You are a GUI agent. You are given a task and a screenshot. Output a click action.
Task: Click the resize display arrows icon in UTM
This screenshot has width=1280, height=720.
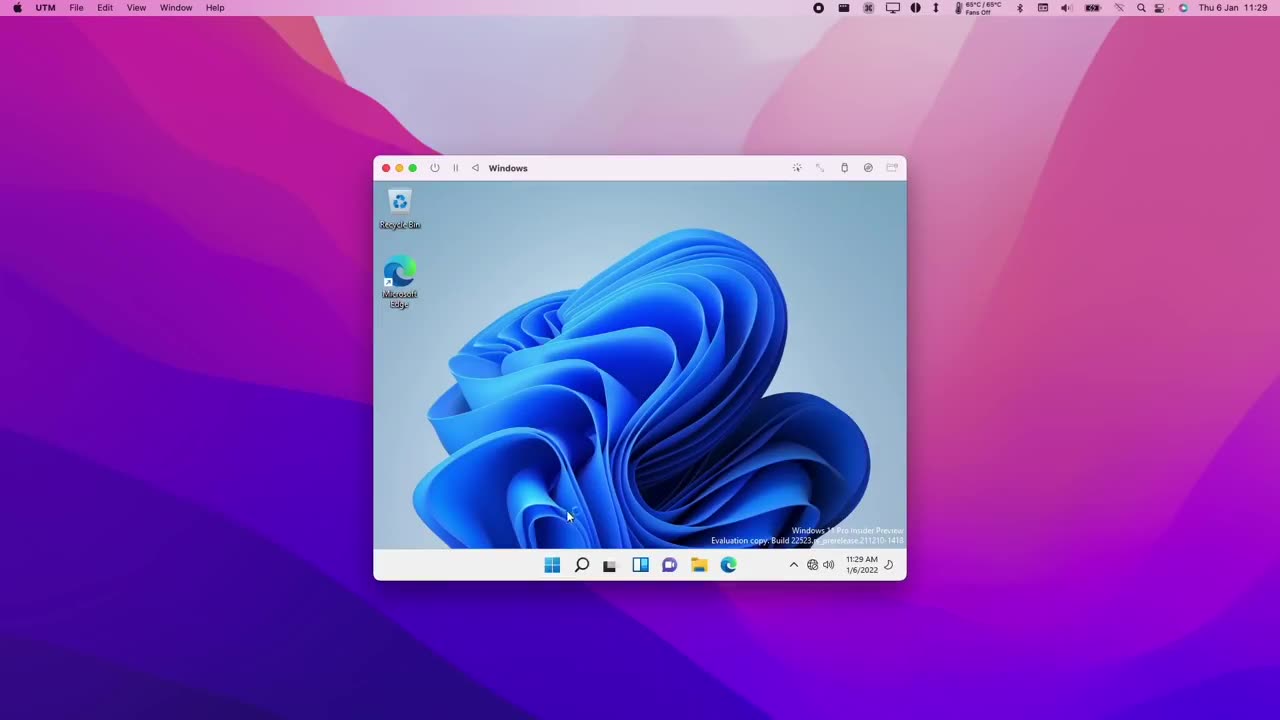point(820,168)
